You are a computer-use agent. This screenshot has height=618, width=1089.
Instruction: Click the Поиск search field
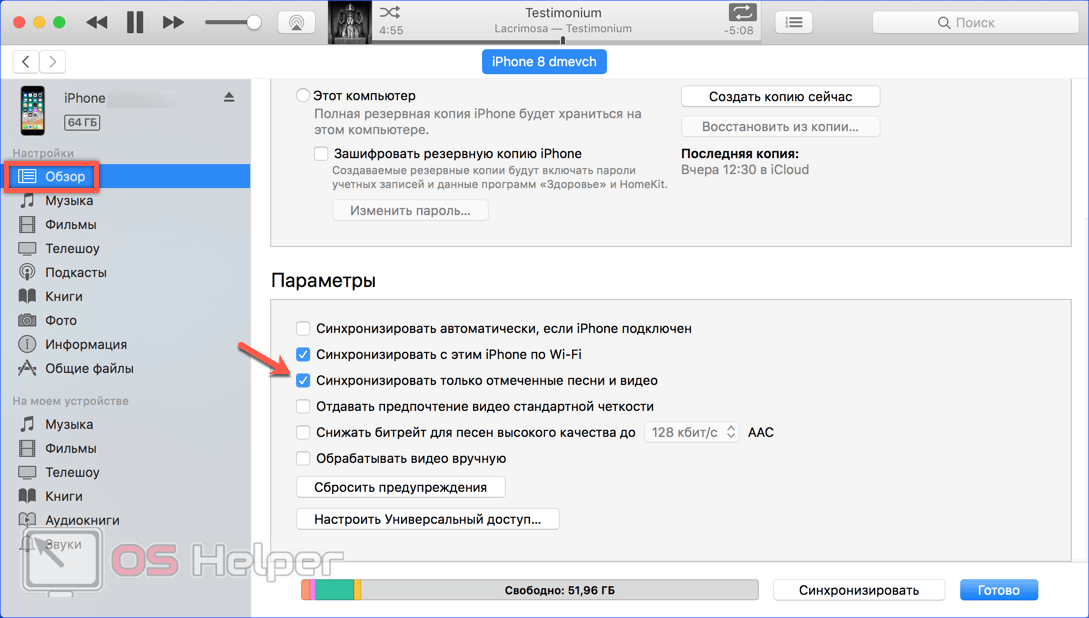click(x=974, y=22)
